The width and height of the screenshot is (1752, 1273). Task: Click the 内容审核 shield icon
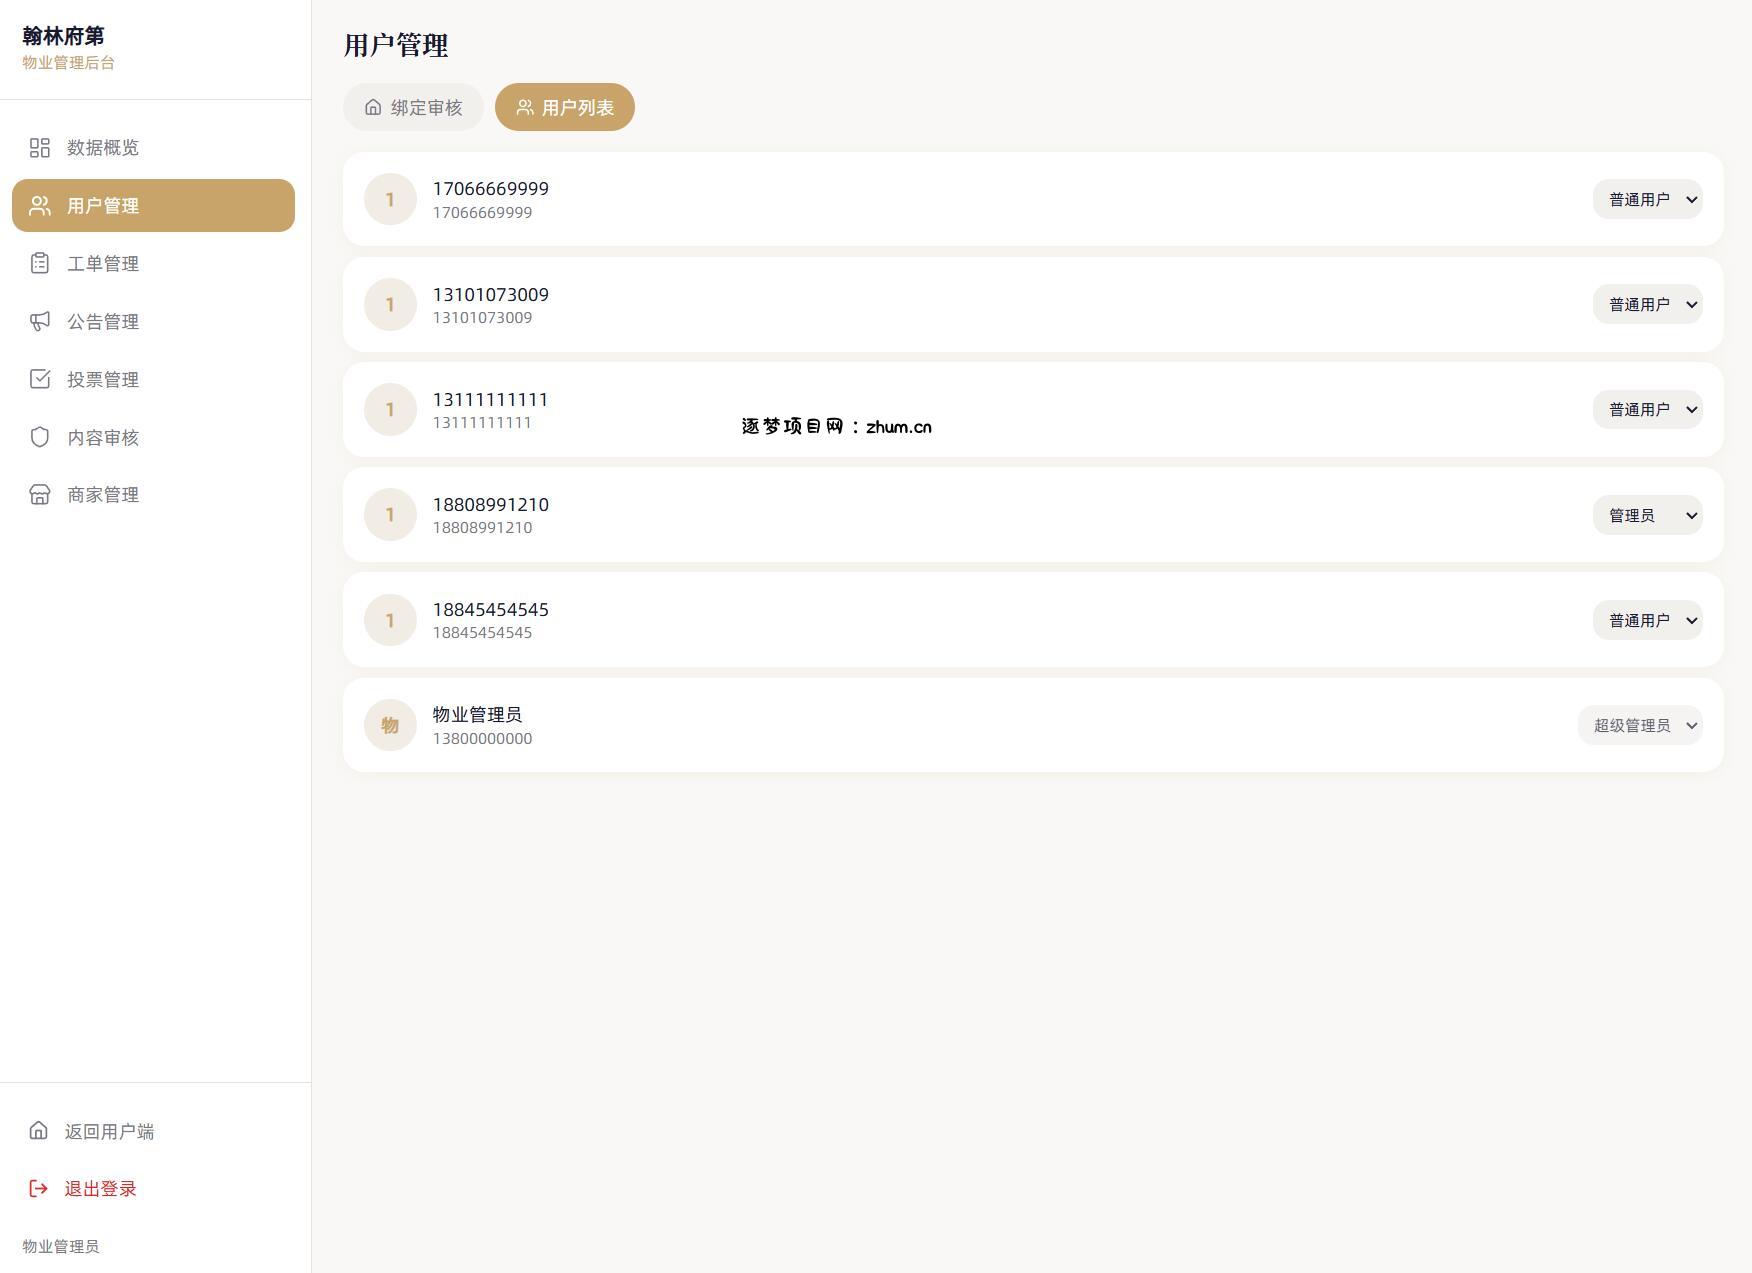coord(40,437)
